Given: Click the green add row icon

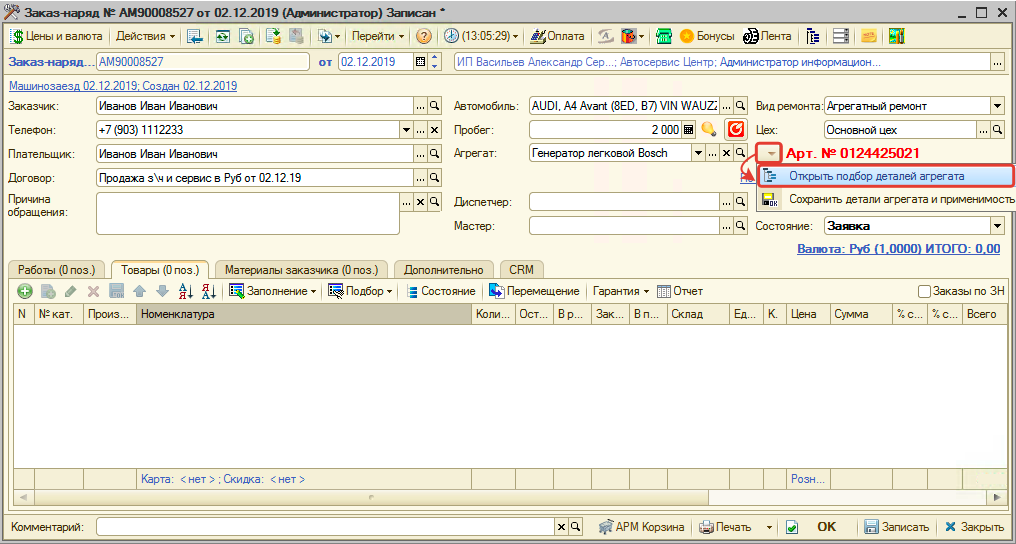Looking at the screenshot, I should (24, 291).
